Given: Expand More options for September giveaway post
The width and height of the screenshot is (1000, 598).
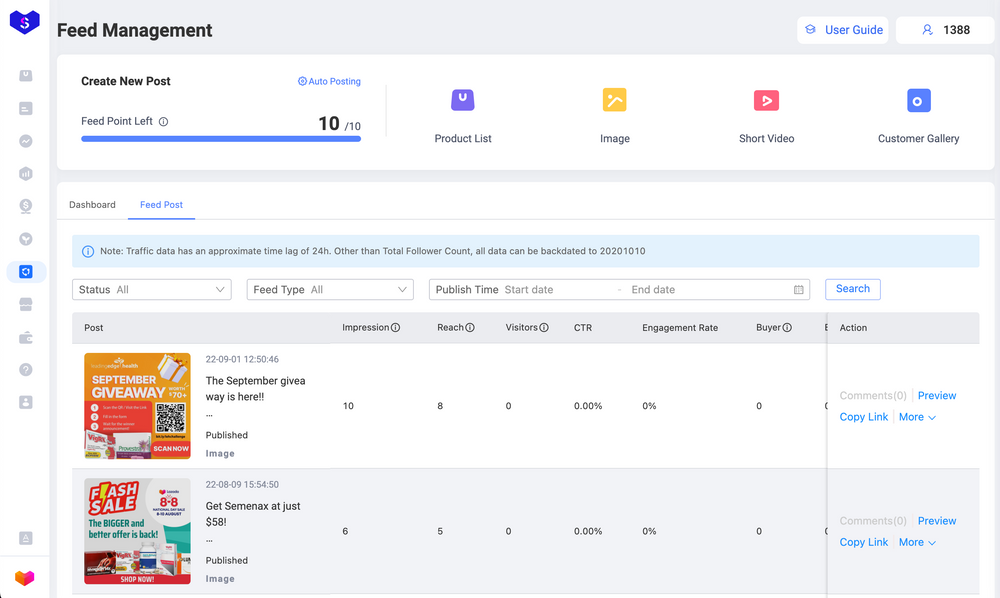Looking at the screenshot, I should tap(917, 417).
